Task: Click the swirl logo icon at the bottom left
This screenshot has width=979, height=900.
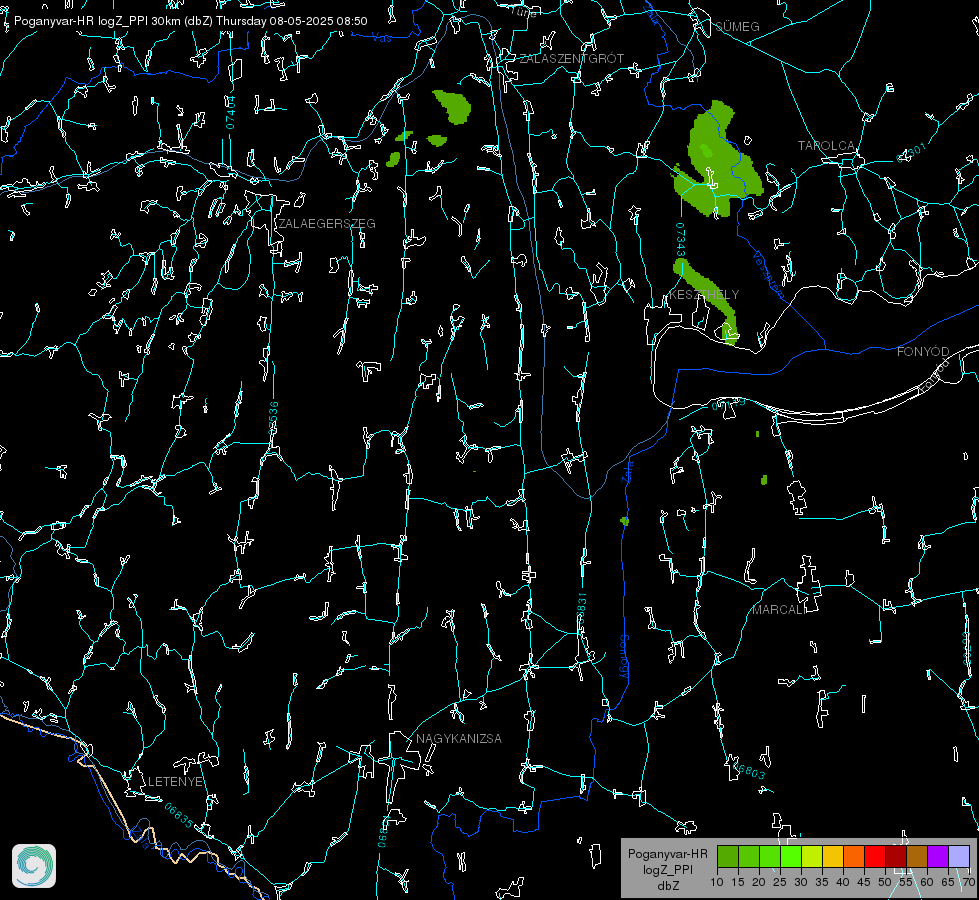Action: pyautogui.click(x=34, y=866)
